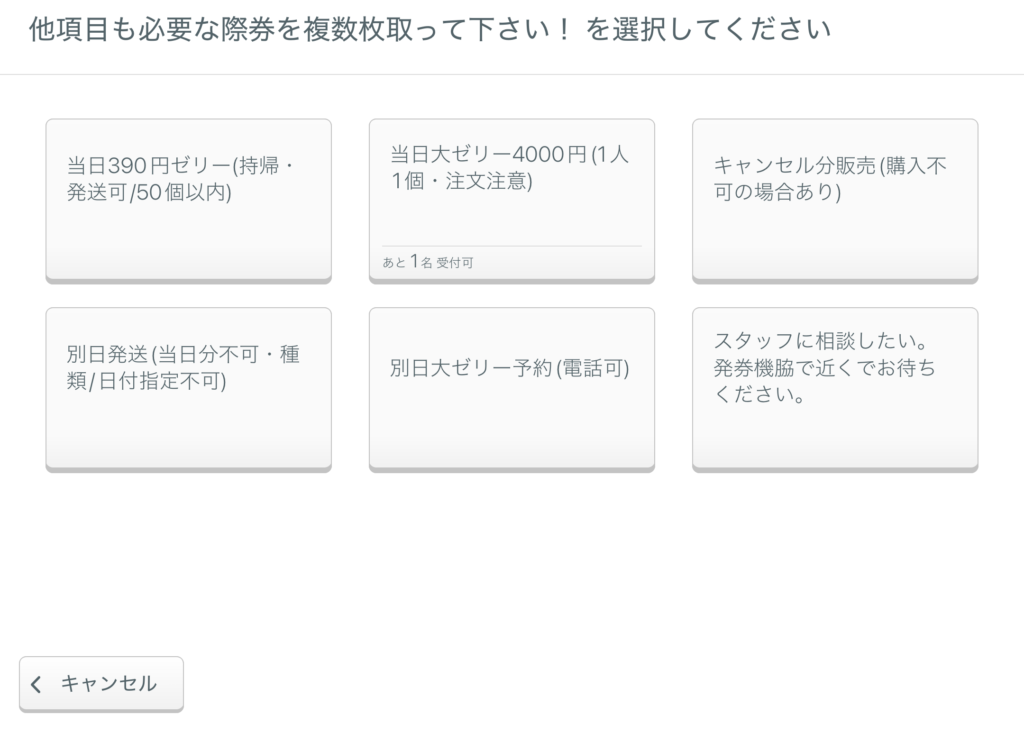The height and width of the screenshot is (751, 1024).
Task: Choose スタッフに相談したい option tile
Action: (x=835, y=388)
